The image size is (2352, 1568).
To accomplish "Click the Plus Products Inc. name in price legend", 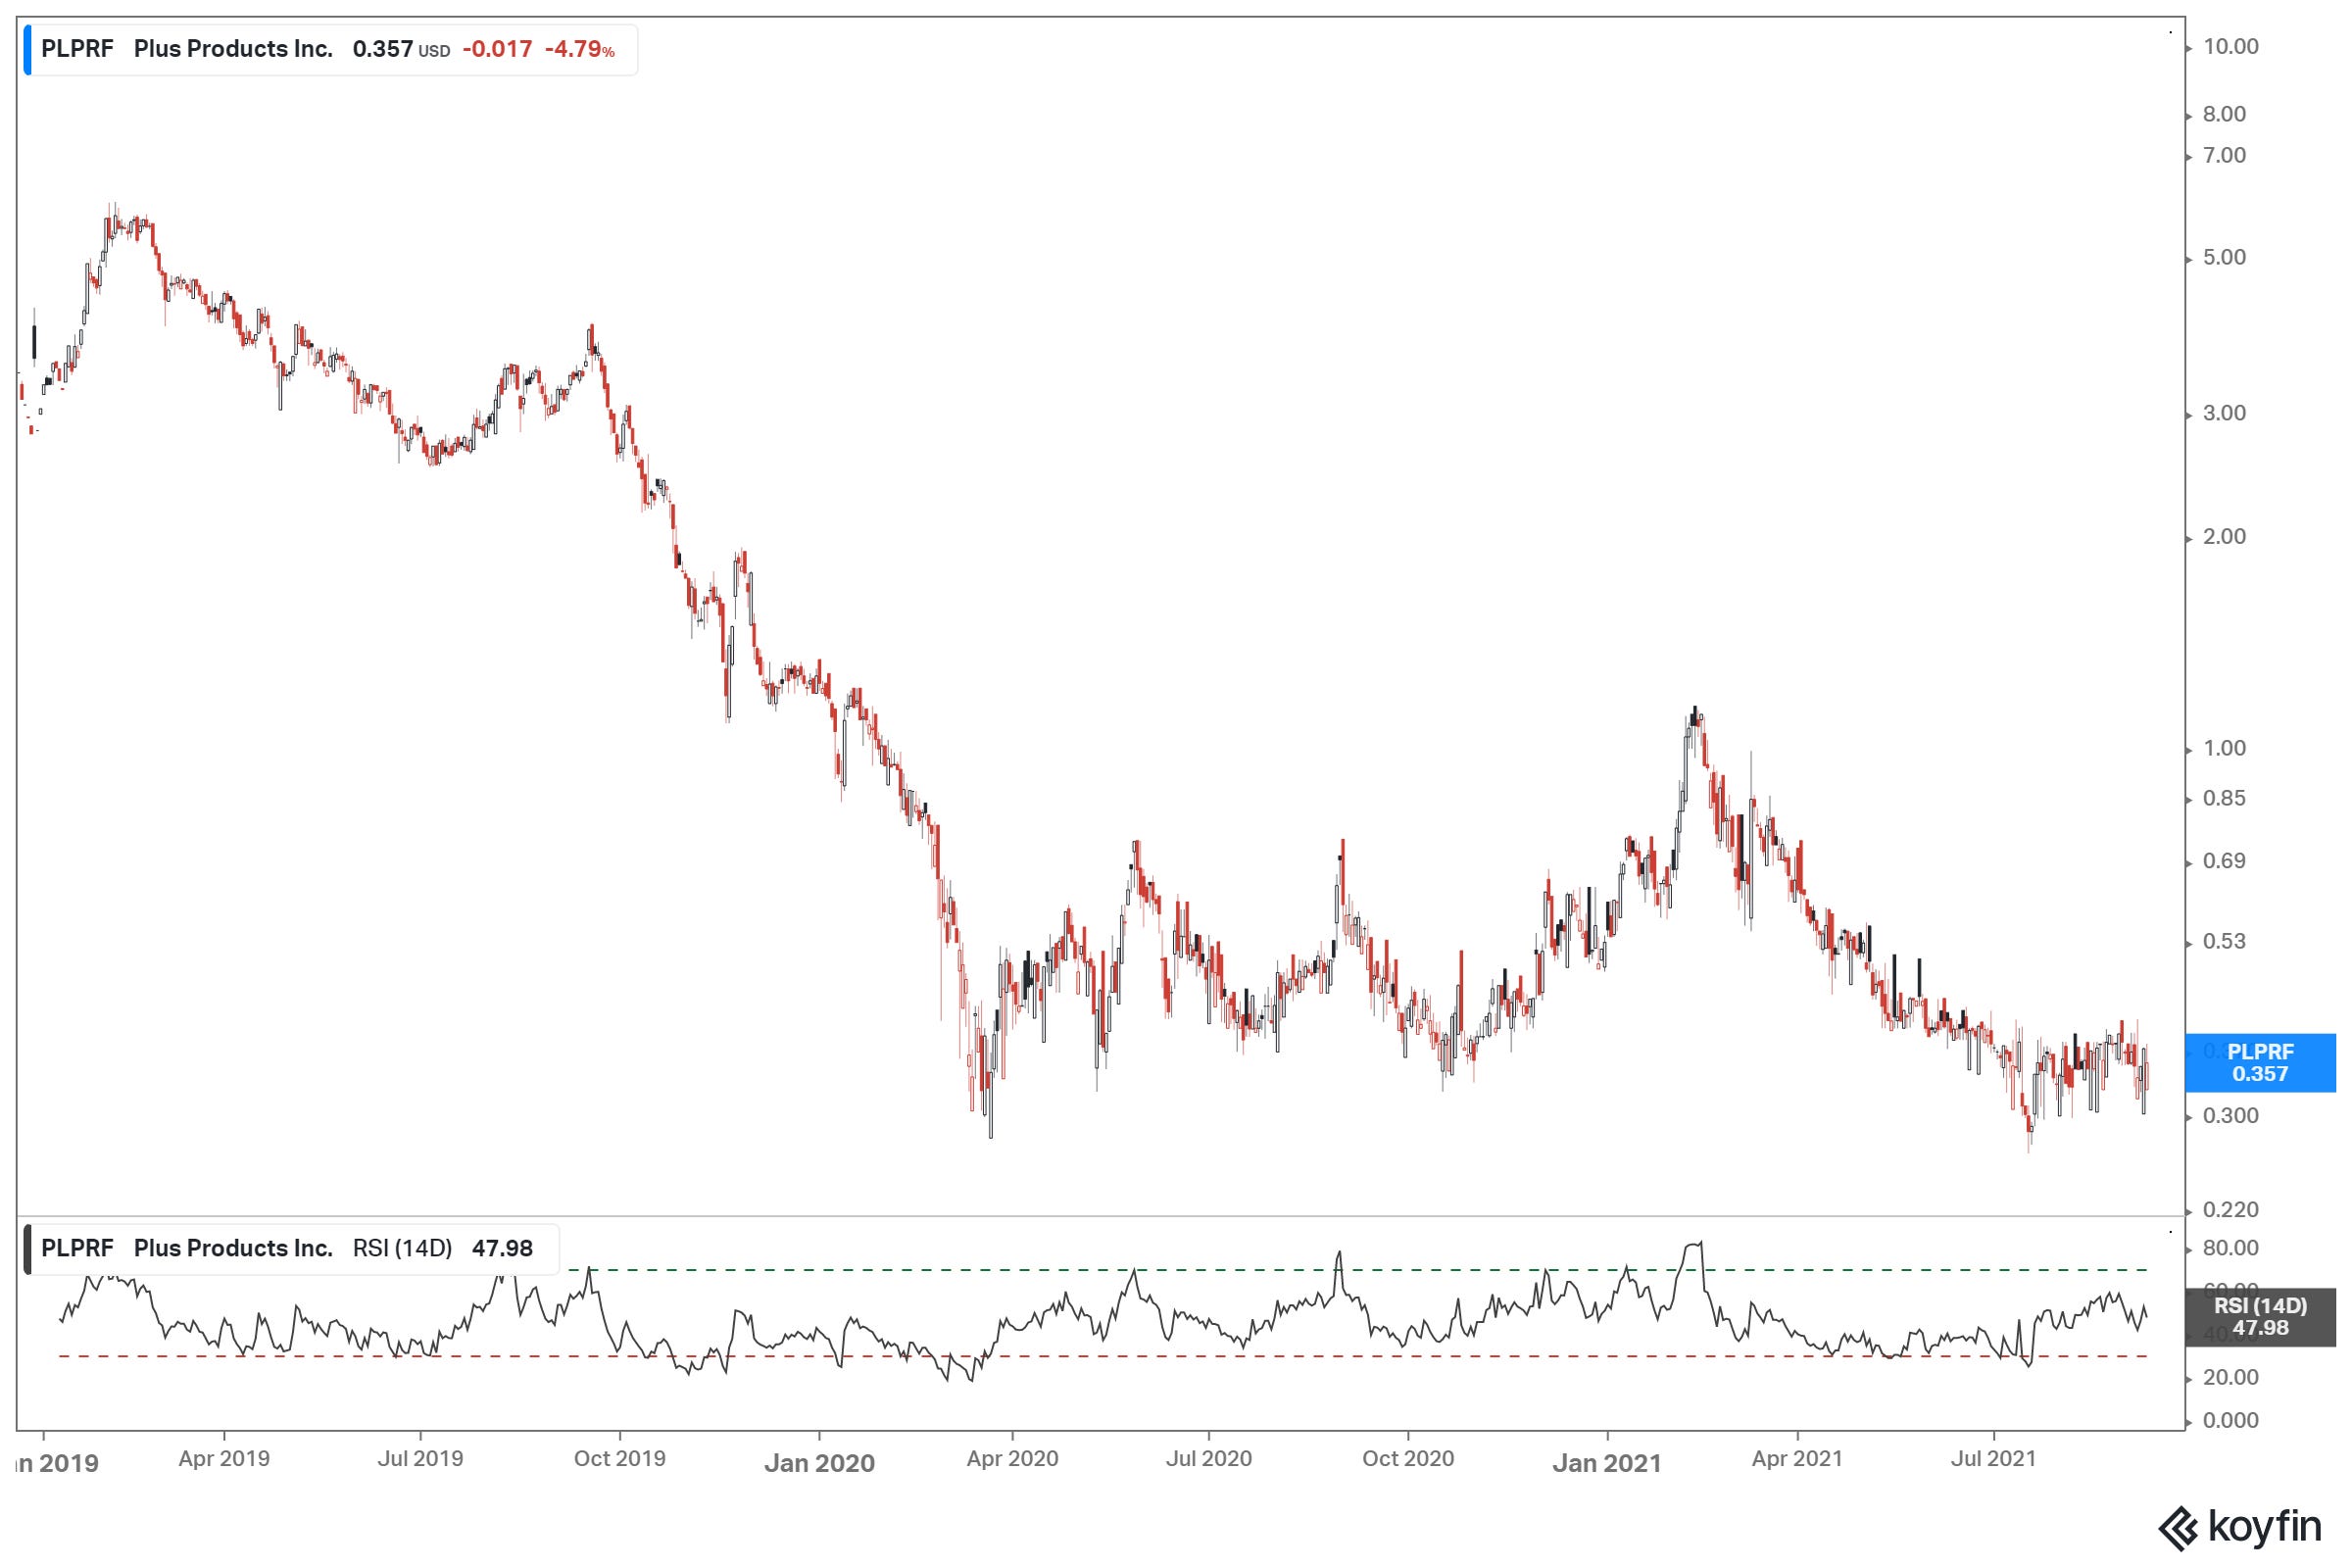I will click(x=233, y=49).
